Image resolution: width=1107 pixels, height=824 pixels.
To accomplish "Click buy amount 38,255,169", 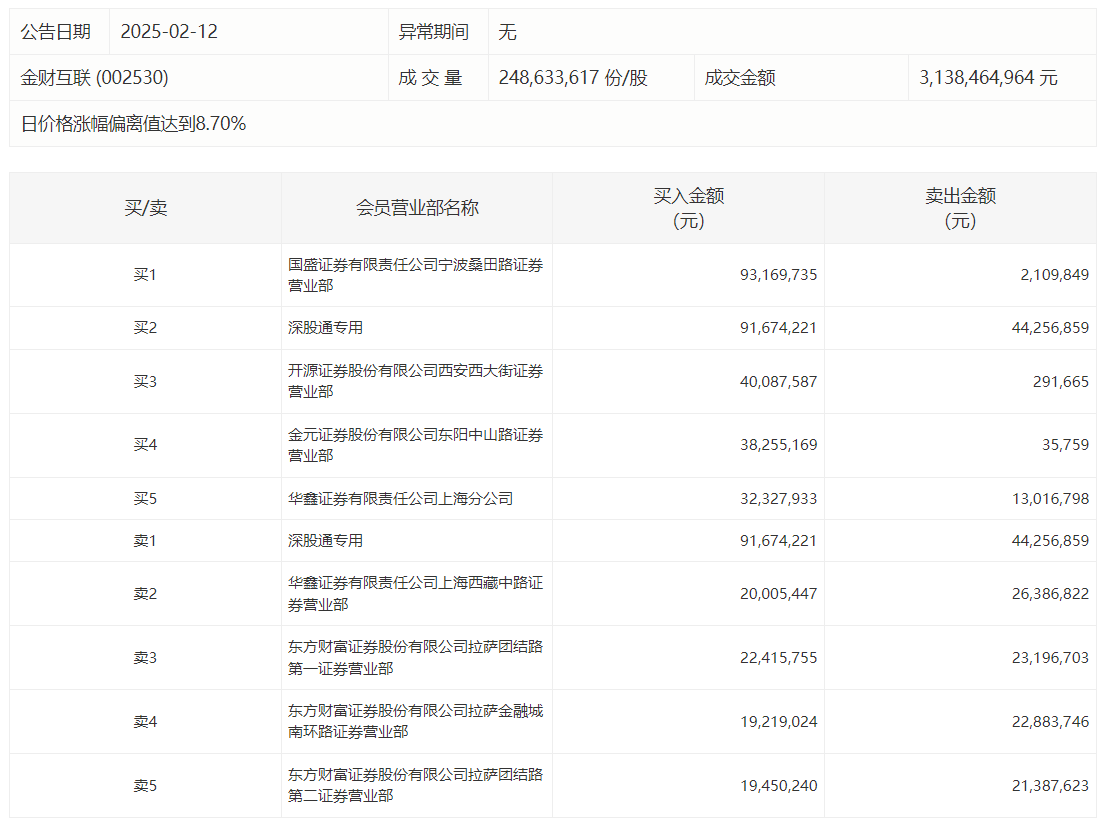I will tap(778, 445).
